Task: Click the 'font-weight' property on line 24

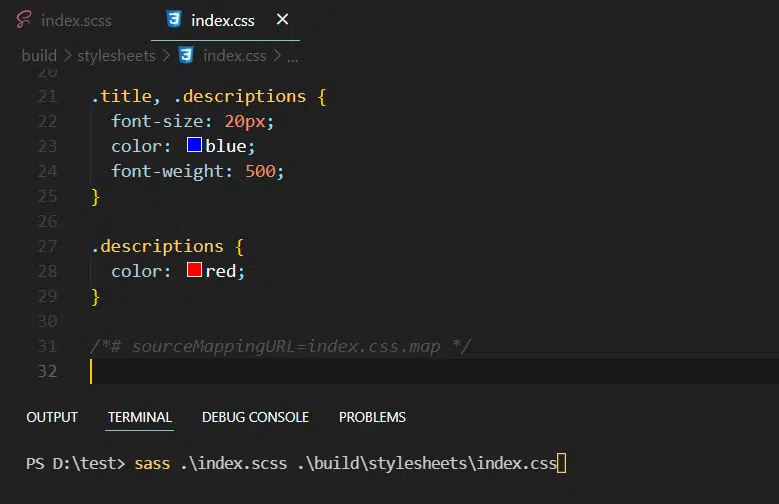Action: [168, 171]
